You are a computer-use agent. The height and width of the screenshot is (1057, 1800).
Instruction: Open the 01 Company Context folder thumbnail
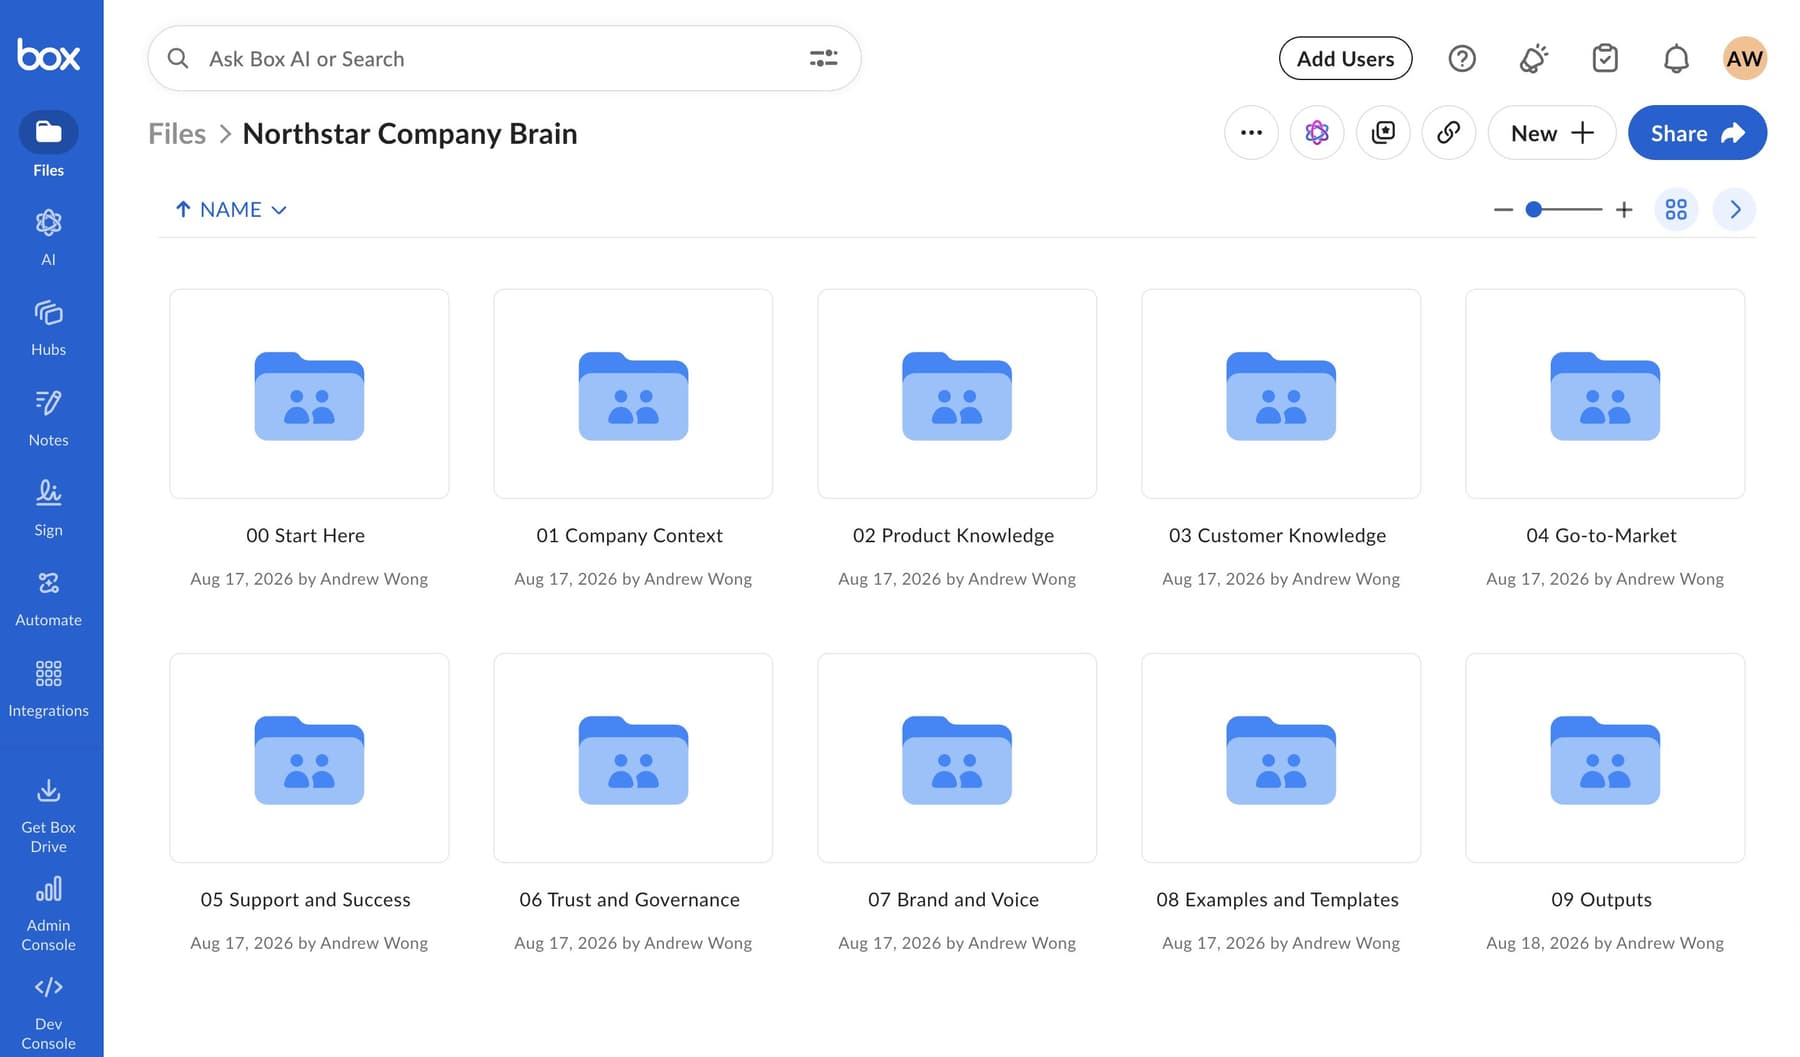633,394
